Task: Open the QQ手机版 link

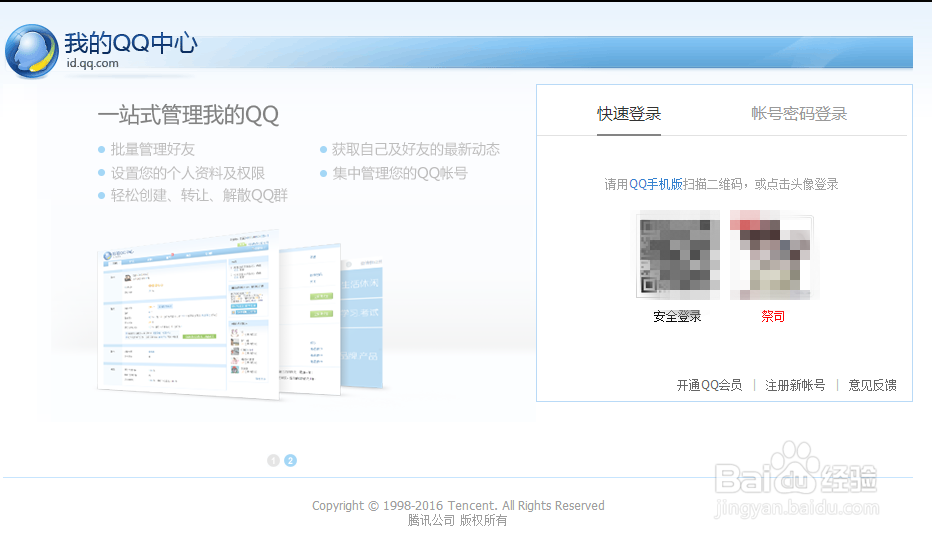Action: pyautogui.click(x=656, y=184)
